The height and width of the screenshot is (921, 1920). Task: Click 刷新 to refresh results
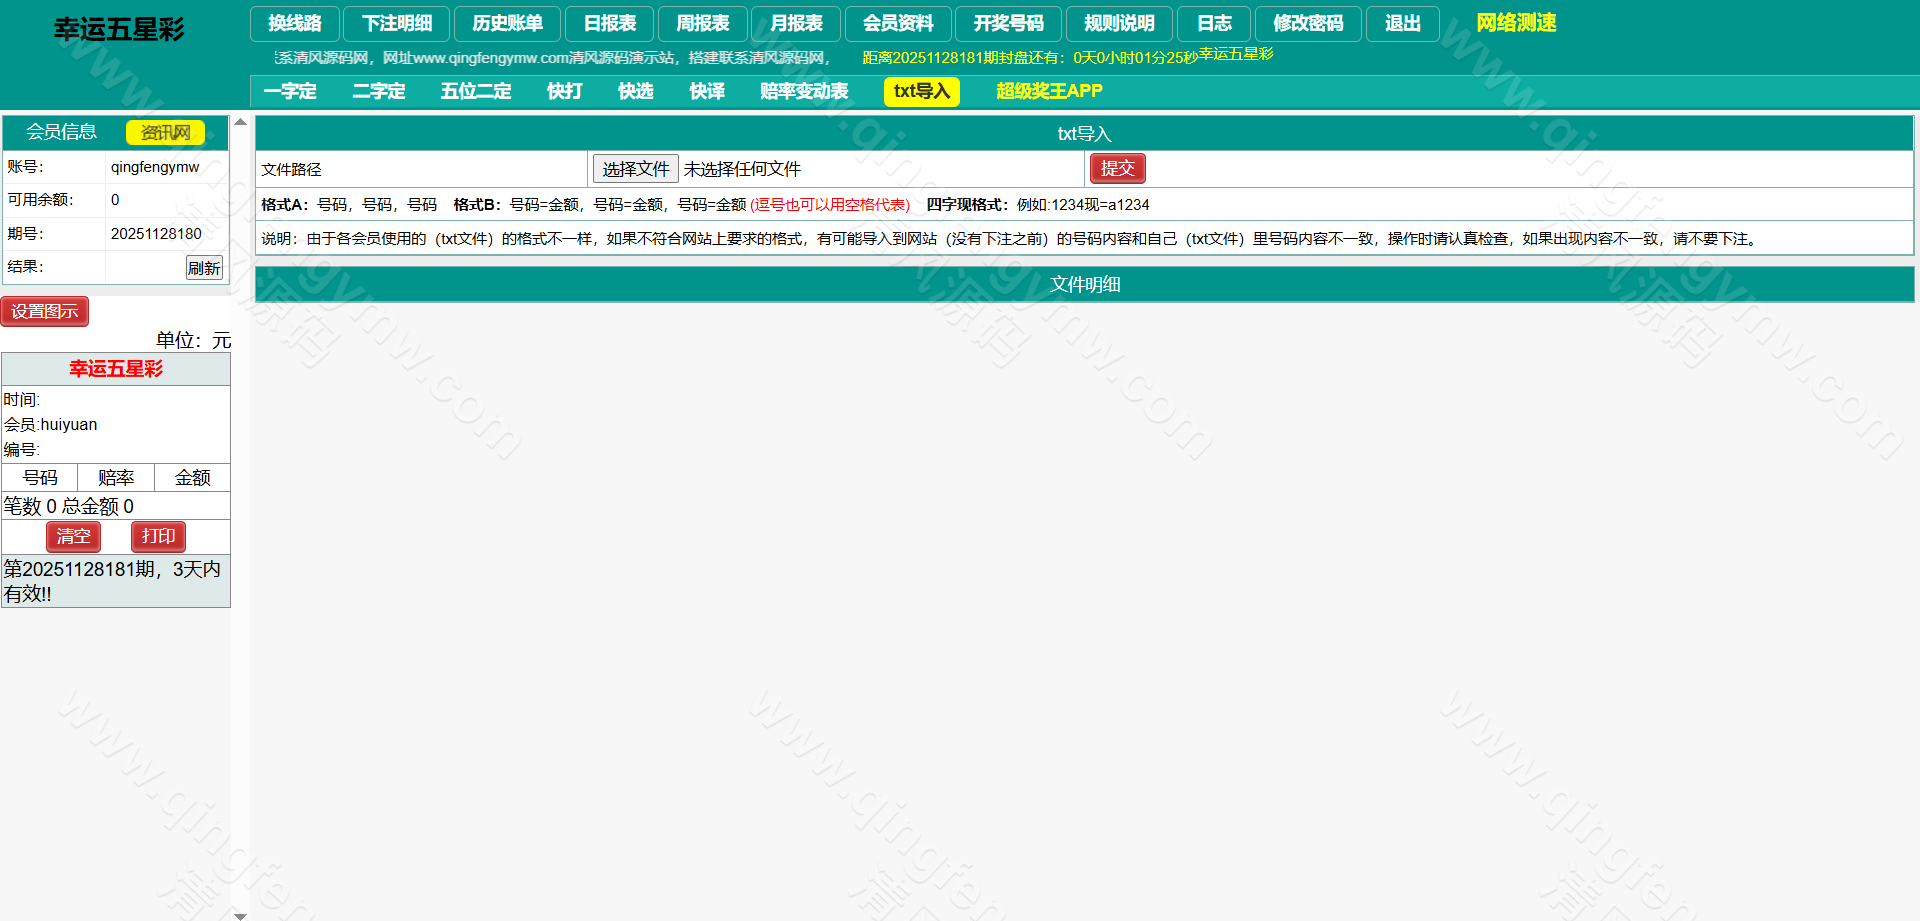point(204,267)
